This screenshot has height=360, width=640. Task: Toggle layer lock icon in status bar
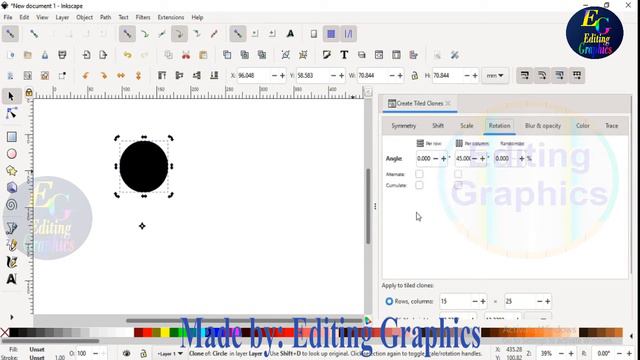coord(143,353)
